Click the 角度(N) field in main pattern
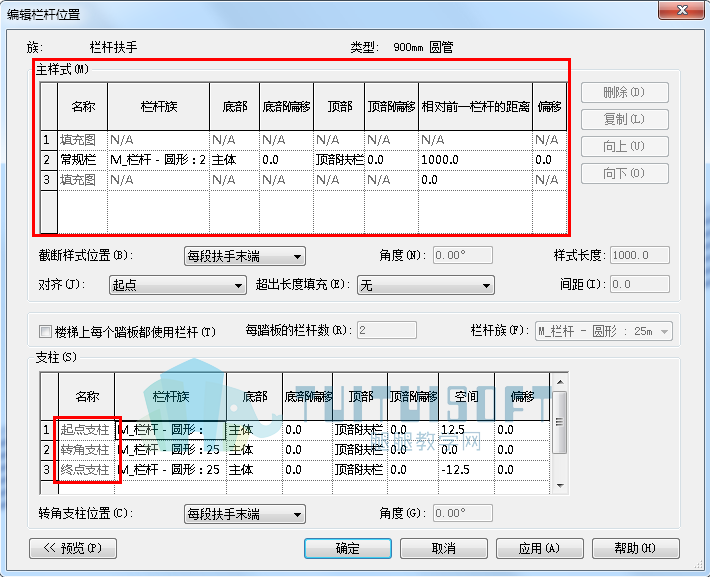The image size is (710, 577). coord(462,255)
